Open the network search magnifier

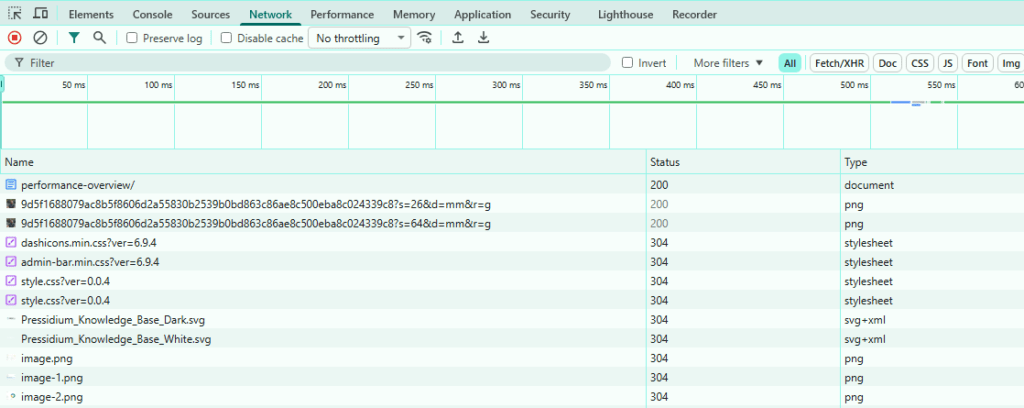pyautogui.click(x=99, y=38)
